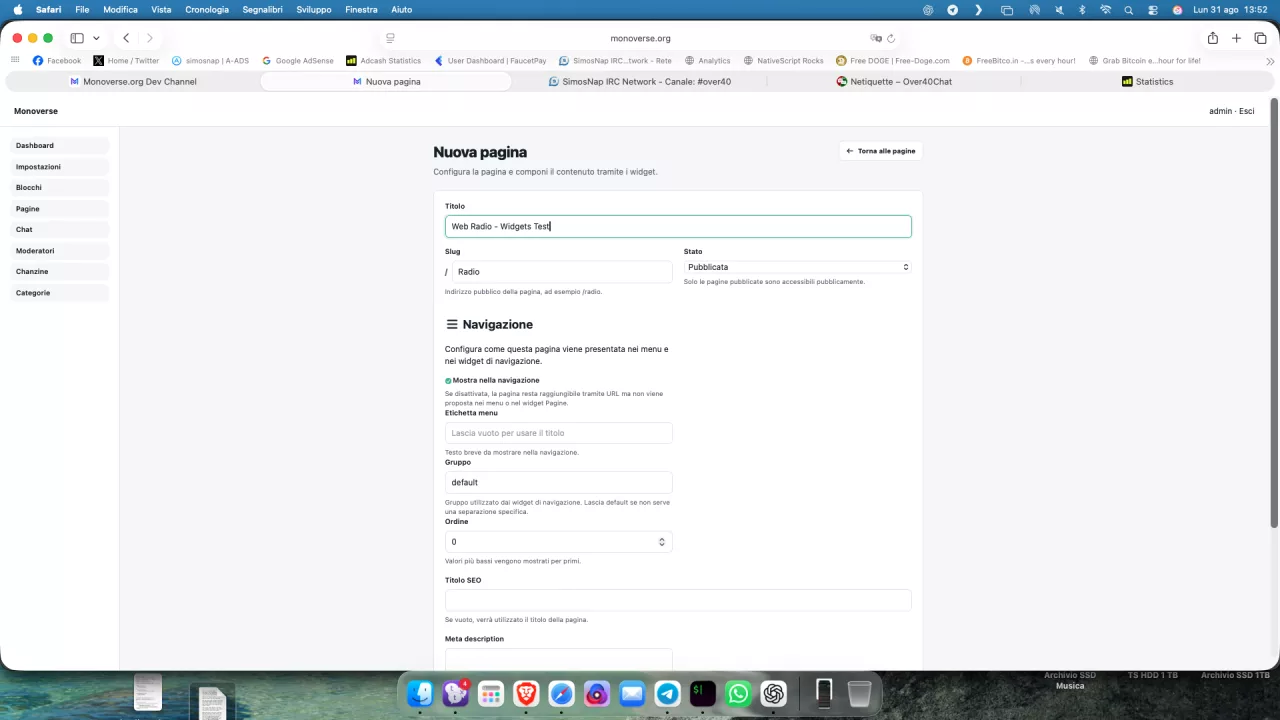Click the Ordine field stepper arrows
The height and width of the screenshot is (720, 1280).
661,542
